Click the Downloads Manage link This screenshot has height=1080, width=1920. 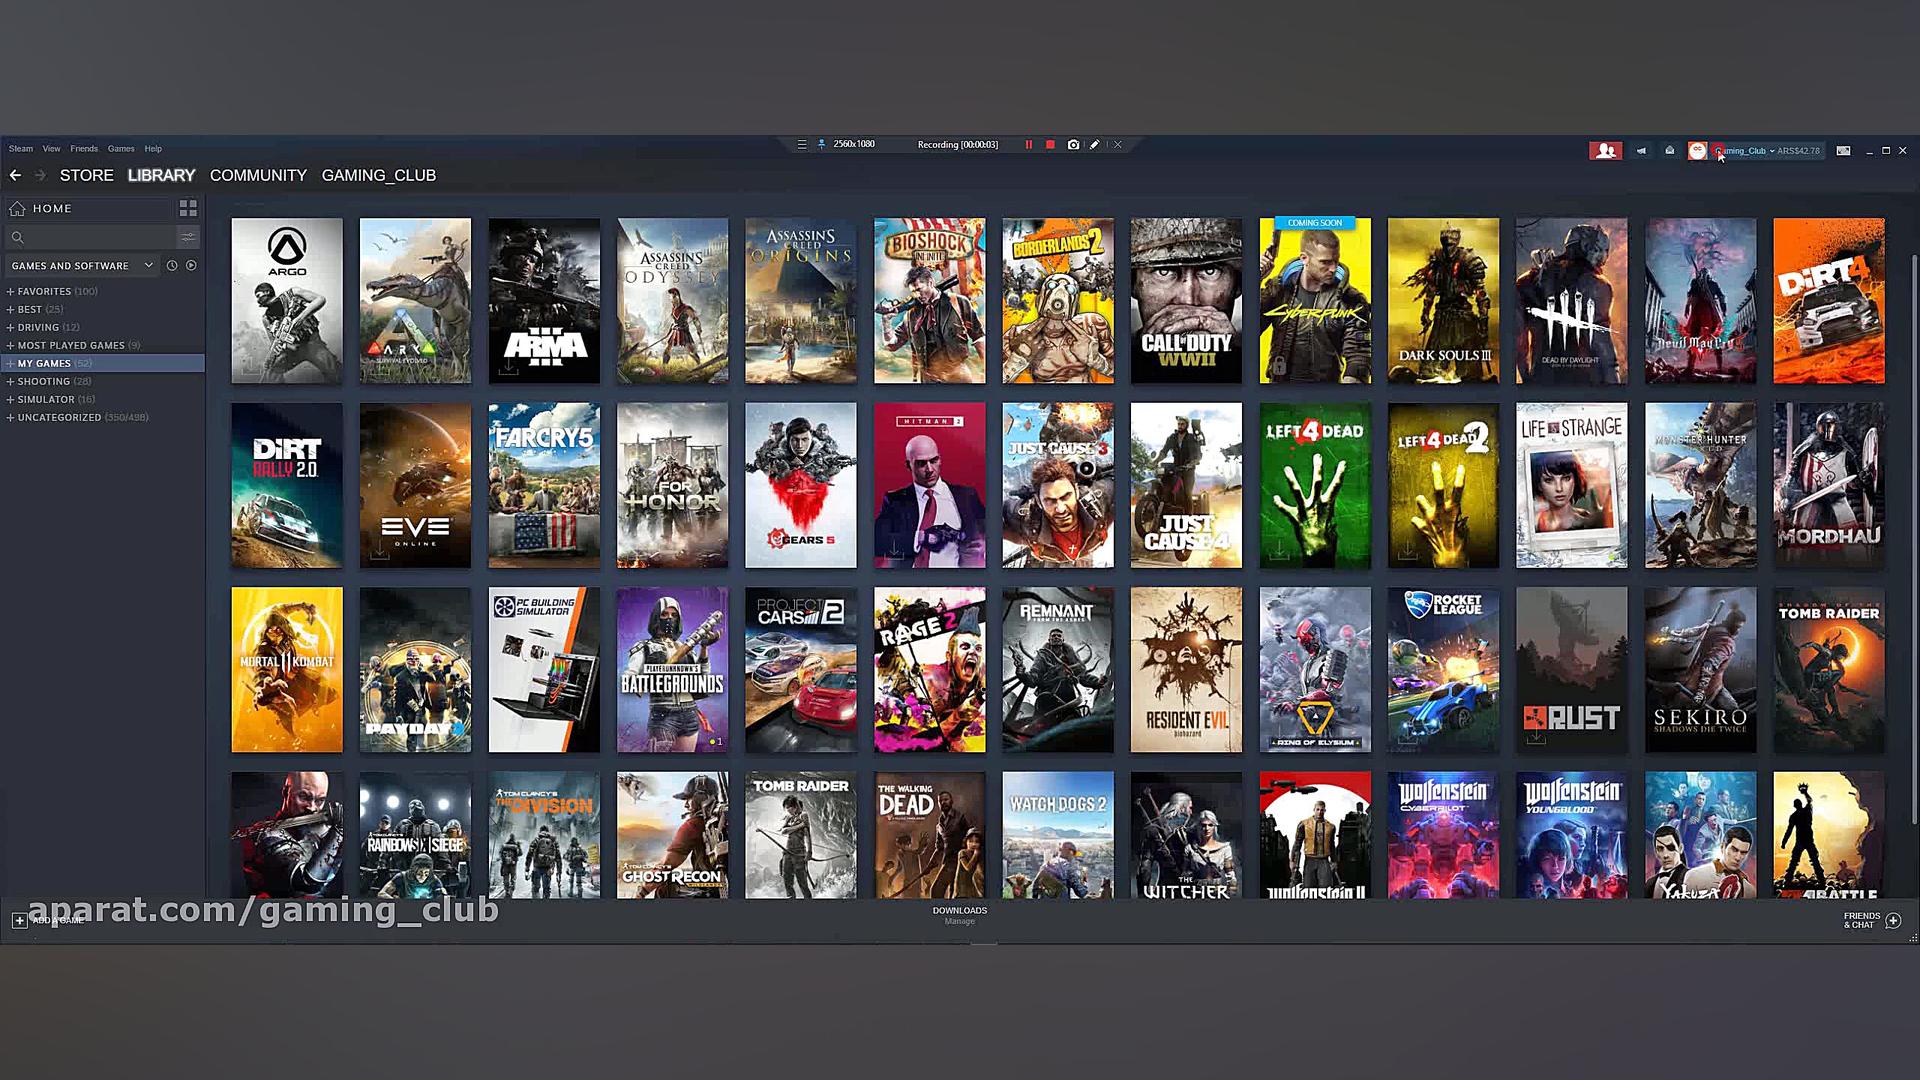959,921
